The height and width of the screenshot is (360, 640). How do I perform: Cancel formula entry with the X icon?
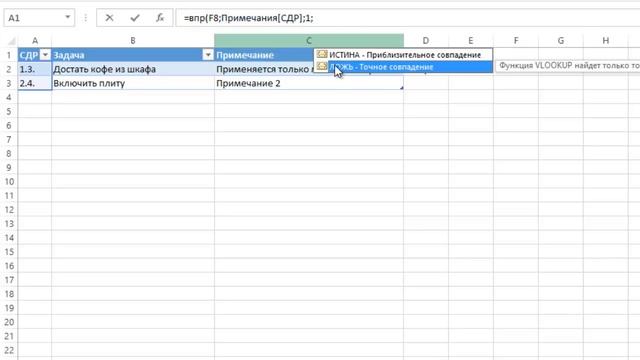[109, 18]
